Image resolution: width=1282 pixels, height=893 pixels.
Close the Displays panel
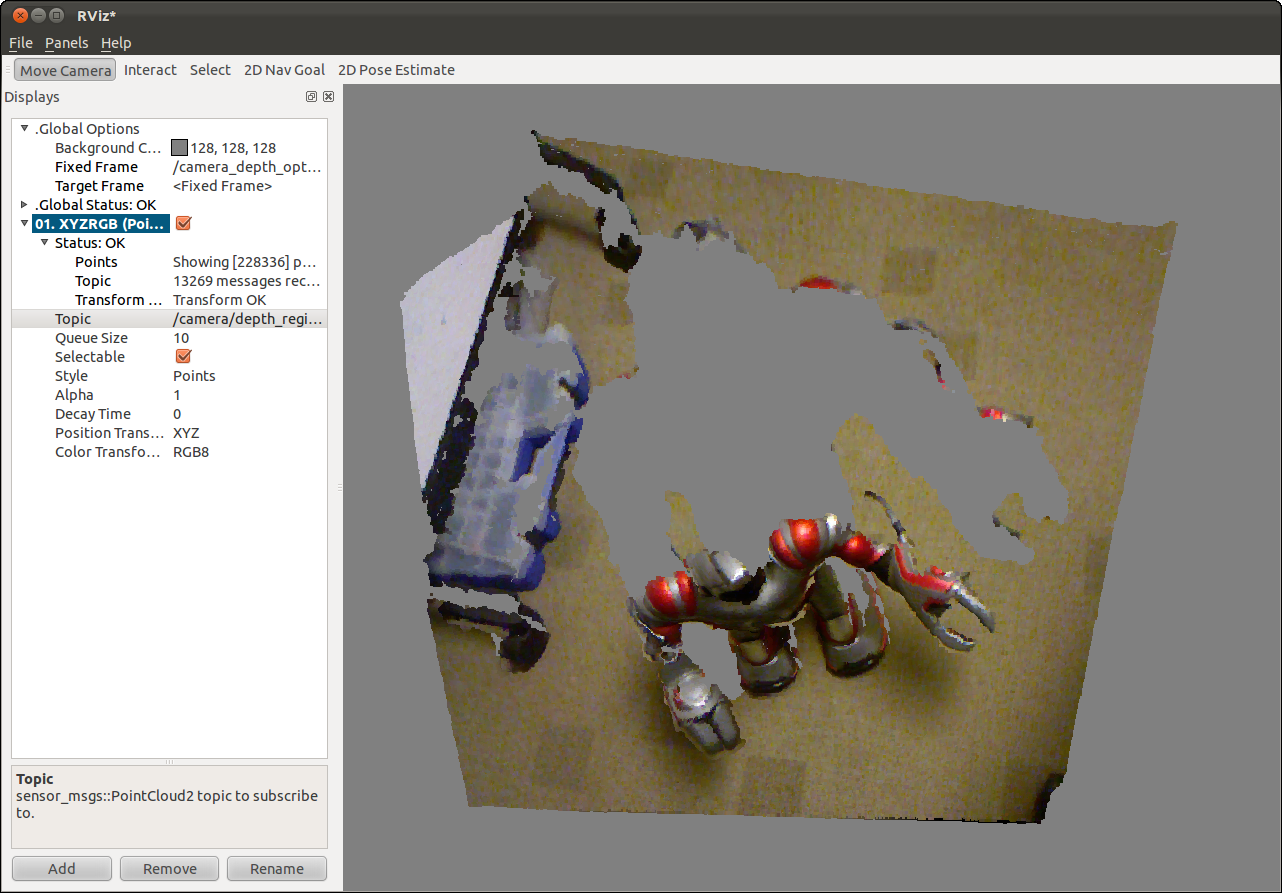click(x=328, y=97)
